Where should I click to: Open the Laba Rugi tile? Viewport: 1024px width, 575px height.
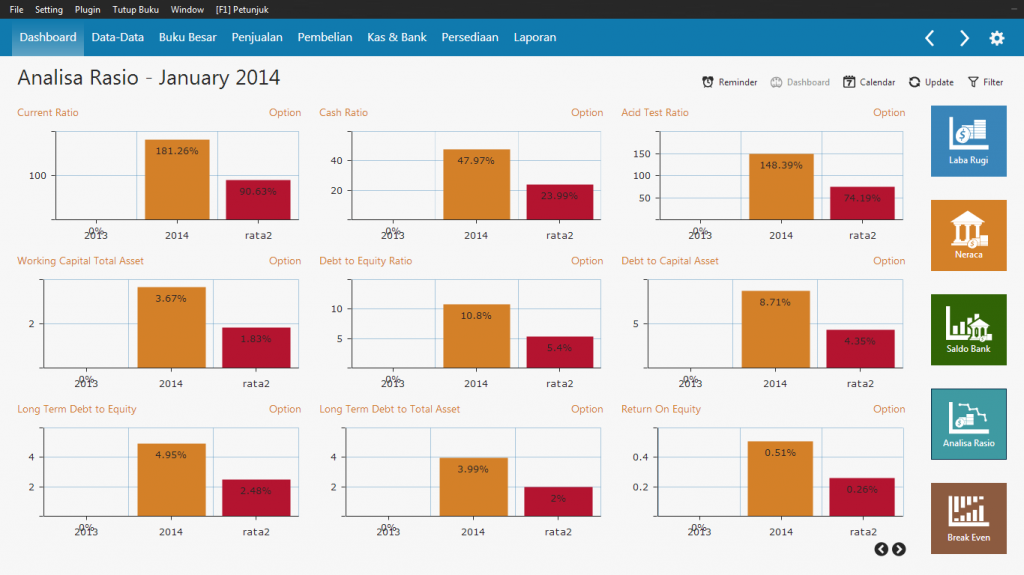point(968,141)
